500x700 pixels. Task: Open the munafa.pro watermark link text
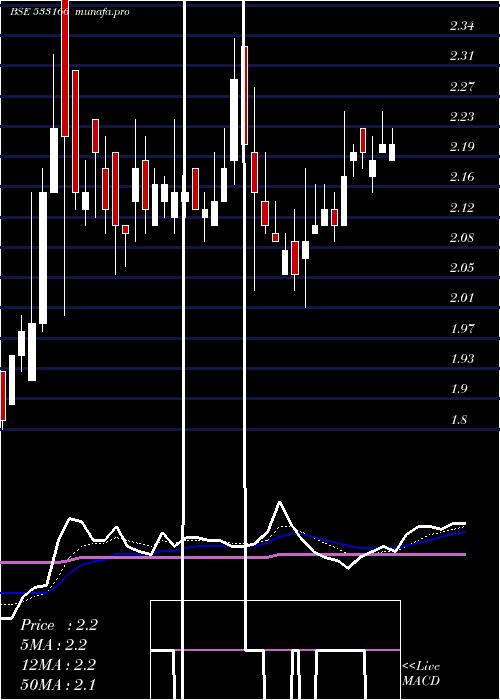(x=103, y=12)
